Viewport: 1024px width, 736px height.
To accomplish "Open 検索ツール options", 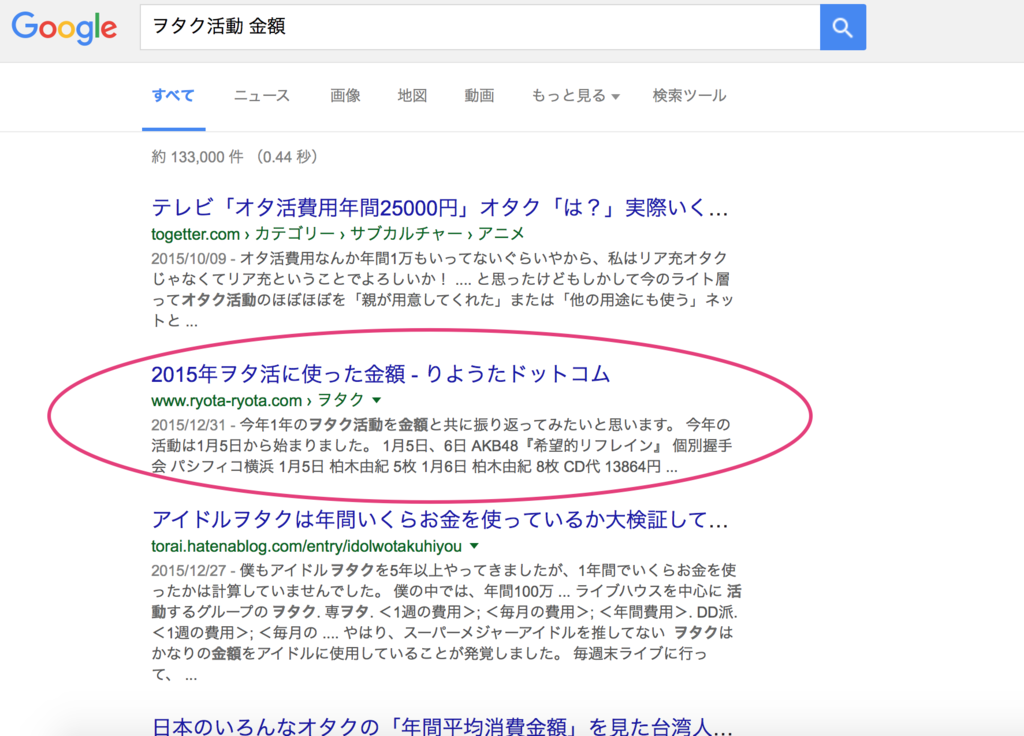I will click(x=689, y=96).
